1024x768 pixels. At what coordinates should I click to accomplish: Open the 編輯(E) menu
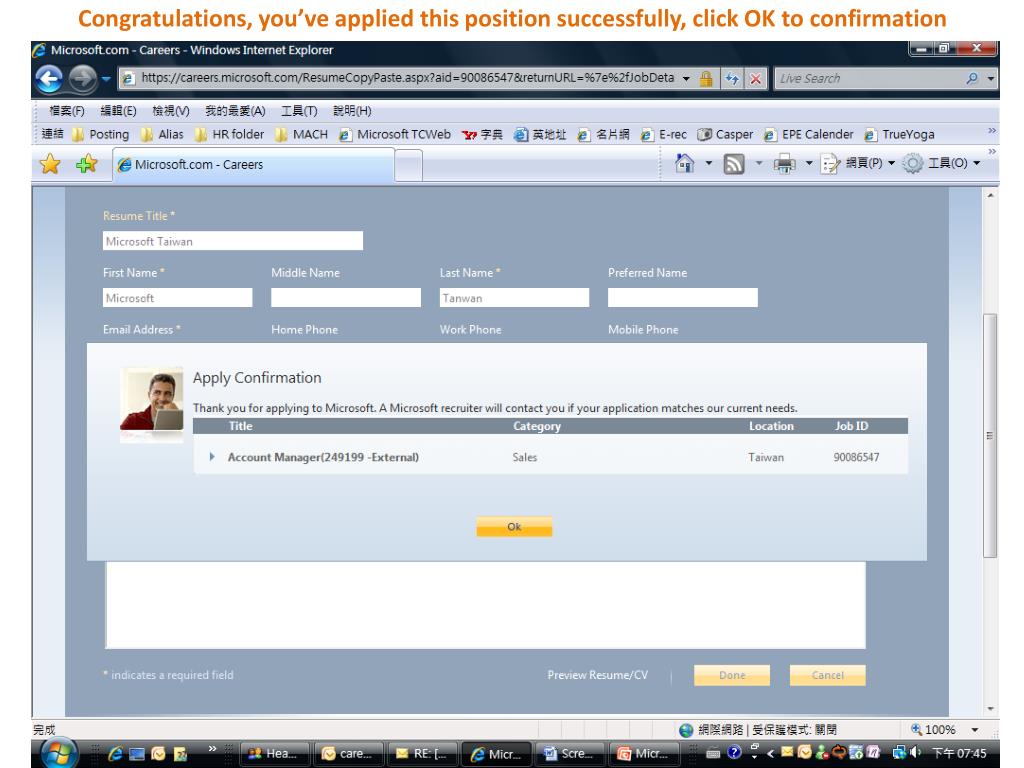pyautogui.click(x=118, y=111)
